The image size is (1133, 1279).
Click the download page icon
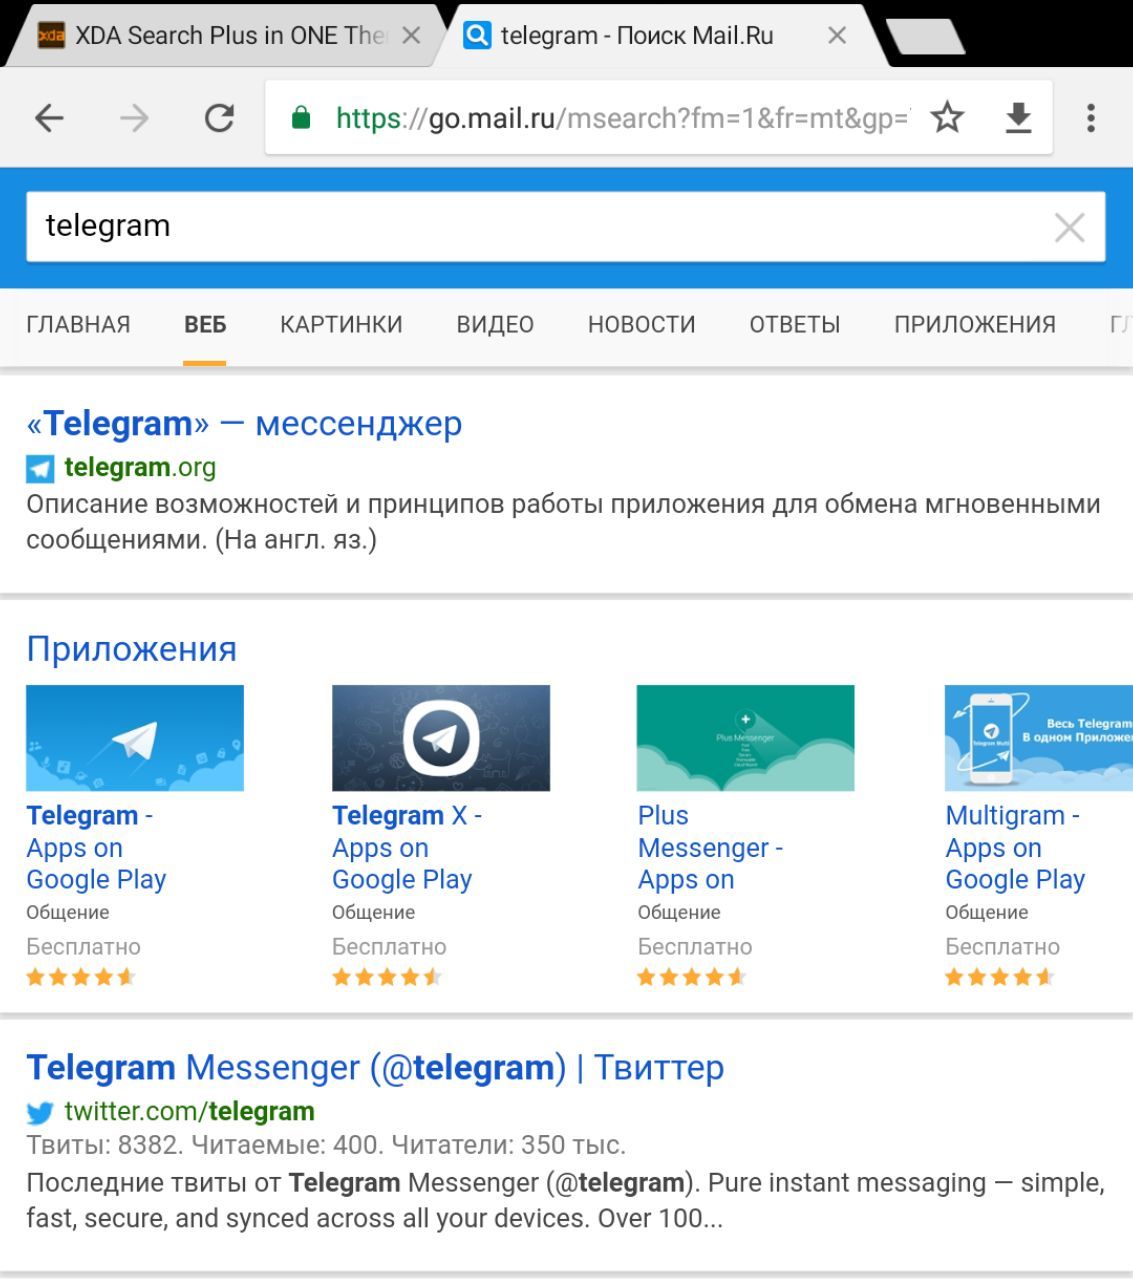point(1018,118)
